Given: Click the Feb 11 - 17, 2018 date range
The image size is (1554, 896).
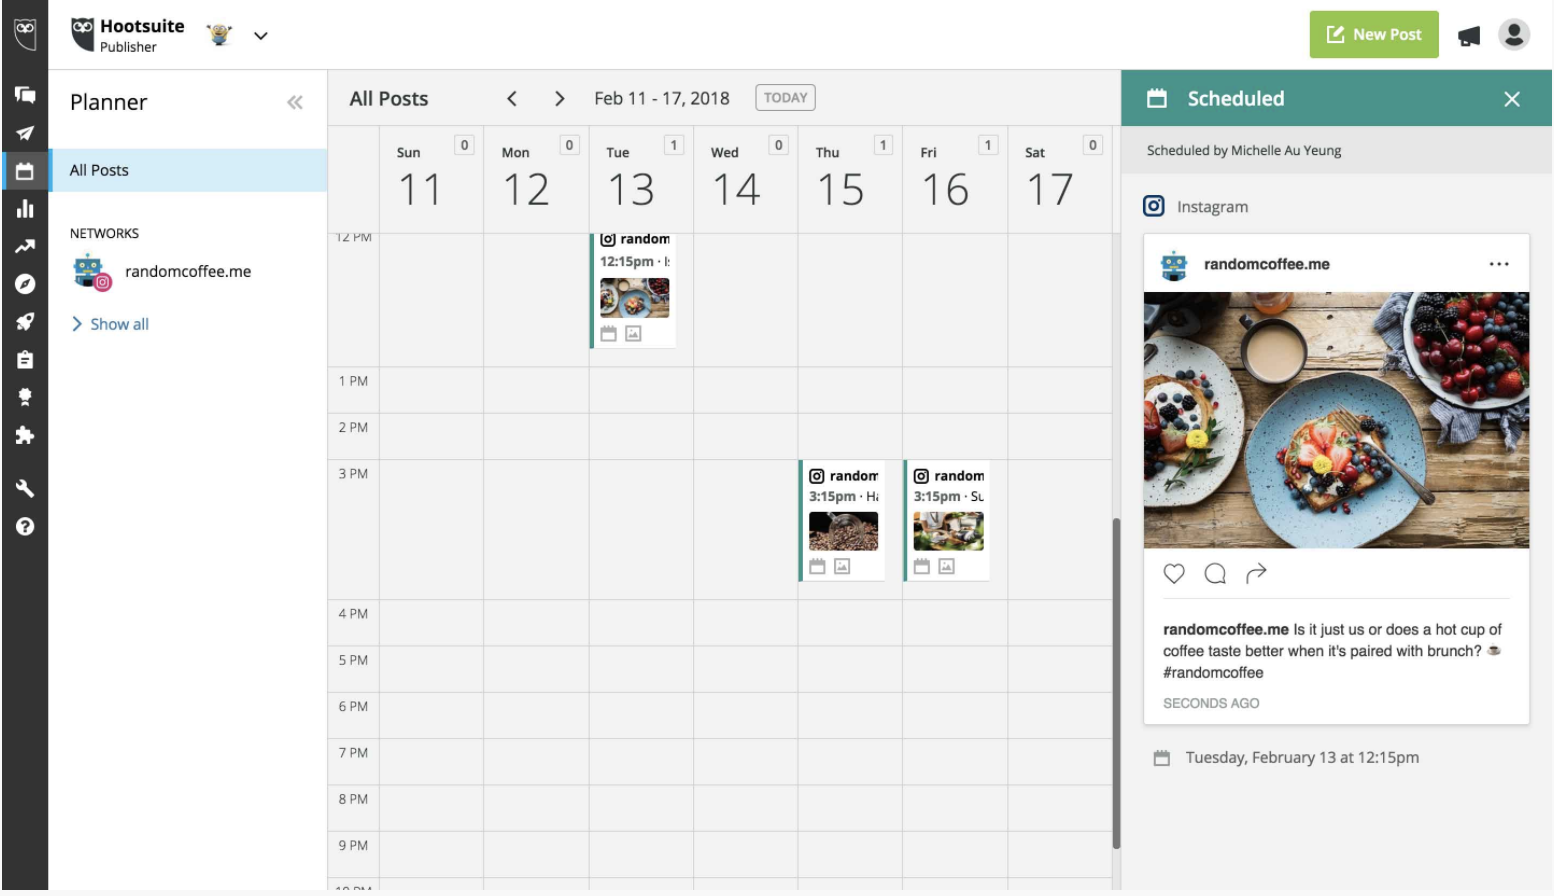Looking at the screenshot, I should click(x=662, y=98).
